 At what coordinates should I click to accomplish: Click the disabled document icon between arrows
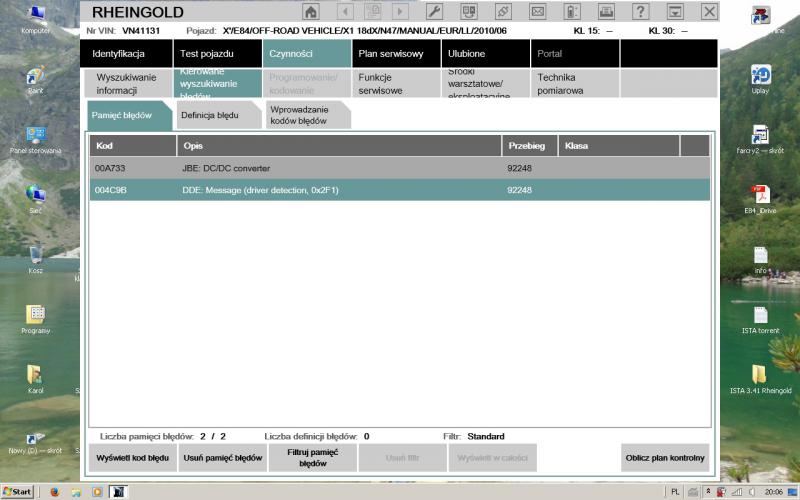click(373, 12)
